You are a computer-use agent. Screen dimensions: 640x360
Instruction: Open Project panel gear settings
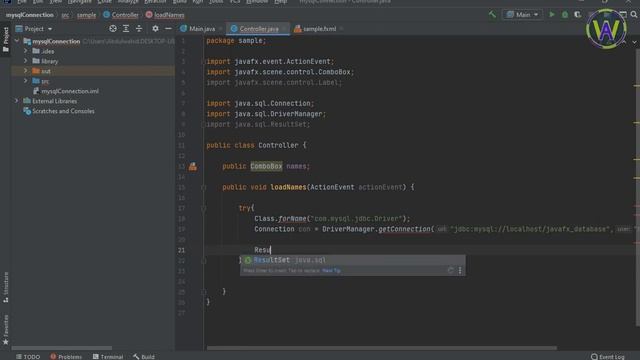(x=155, y=29)
